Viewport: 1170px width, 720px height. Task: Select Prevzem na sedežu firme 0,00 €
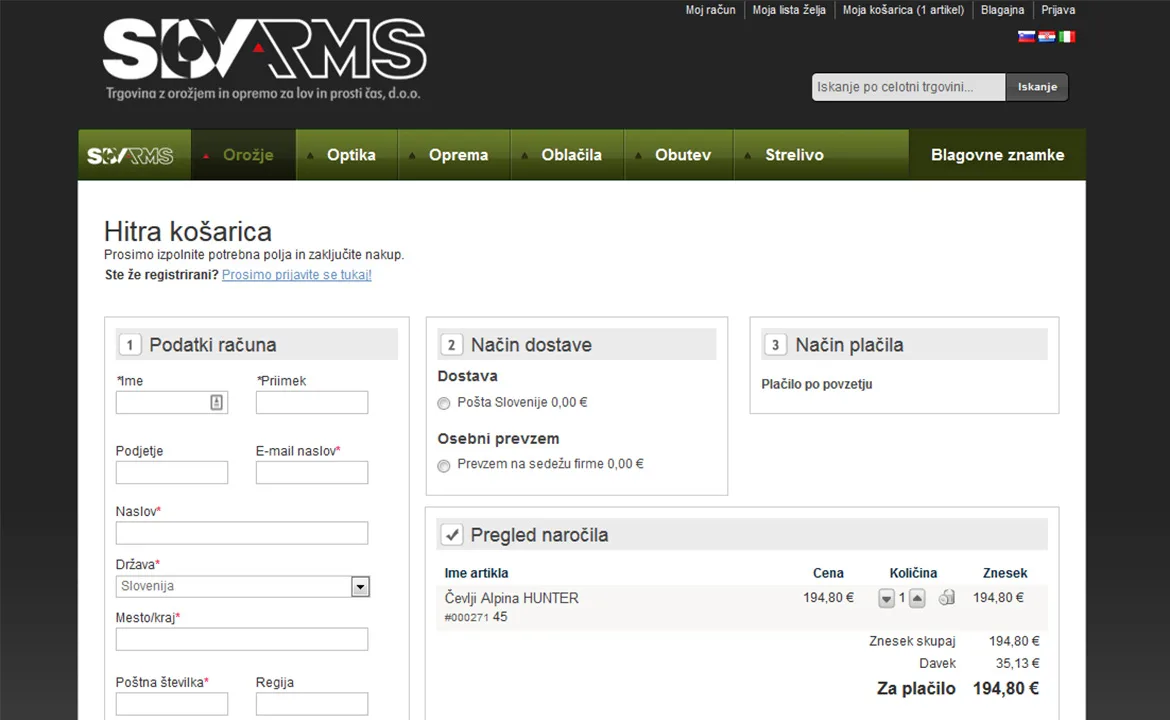(x=444, y=466)
